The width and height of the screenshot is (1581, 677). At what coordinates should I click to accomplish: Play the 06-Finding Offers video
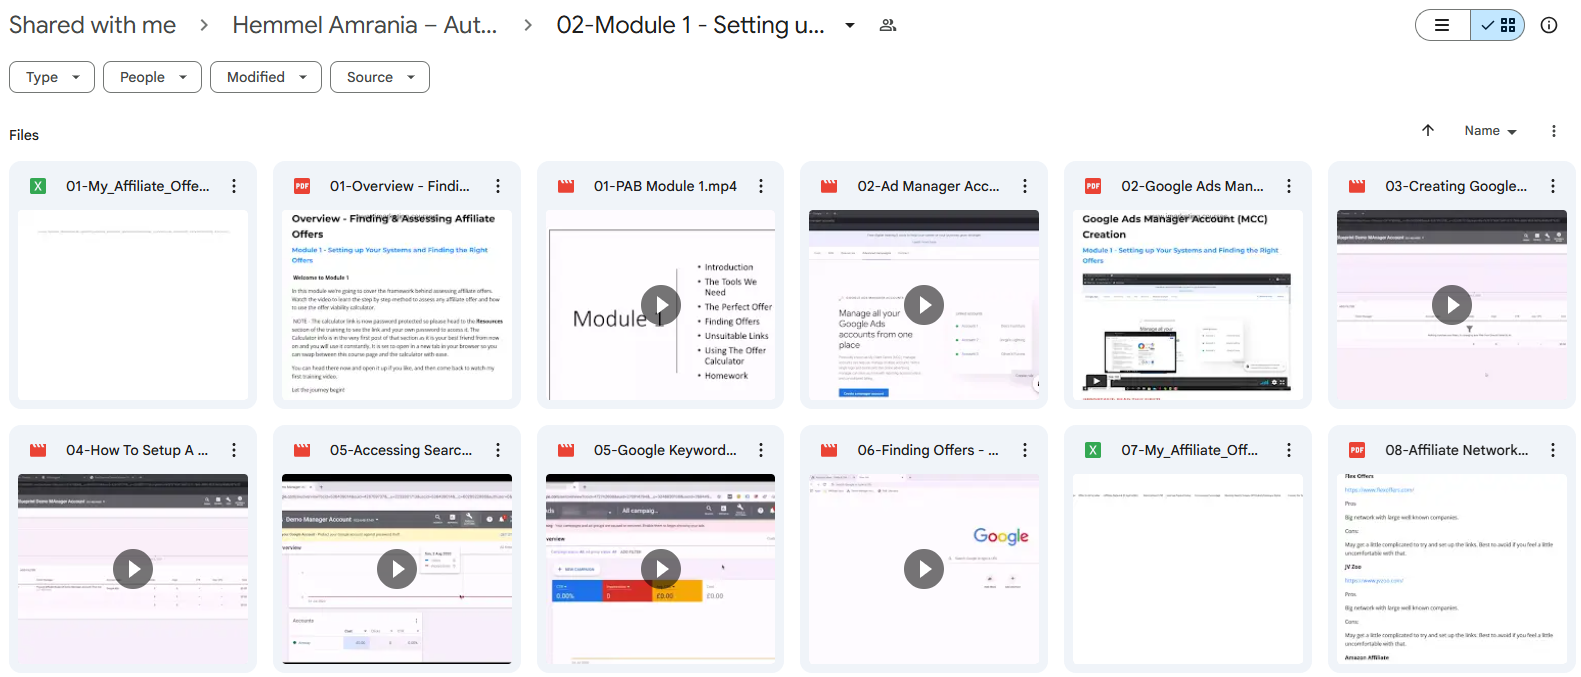click(x=924, y=569)
